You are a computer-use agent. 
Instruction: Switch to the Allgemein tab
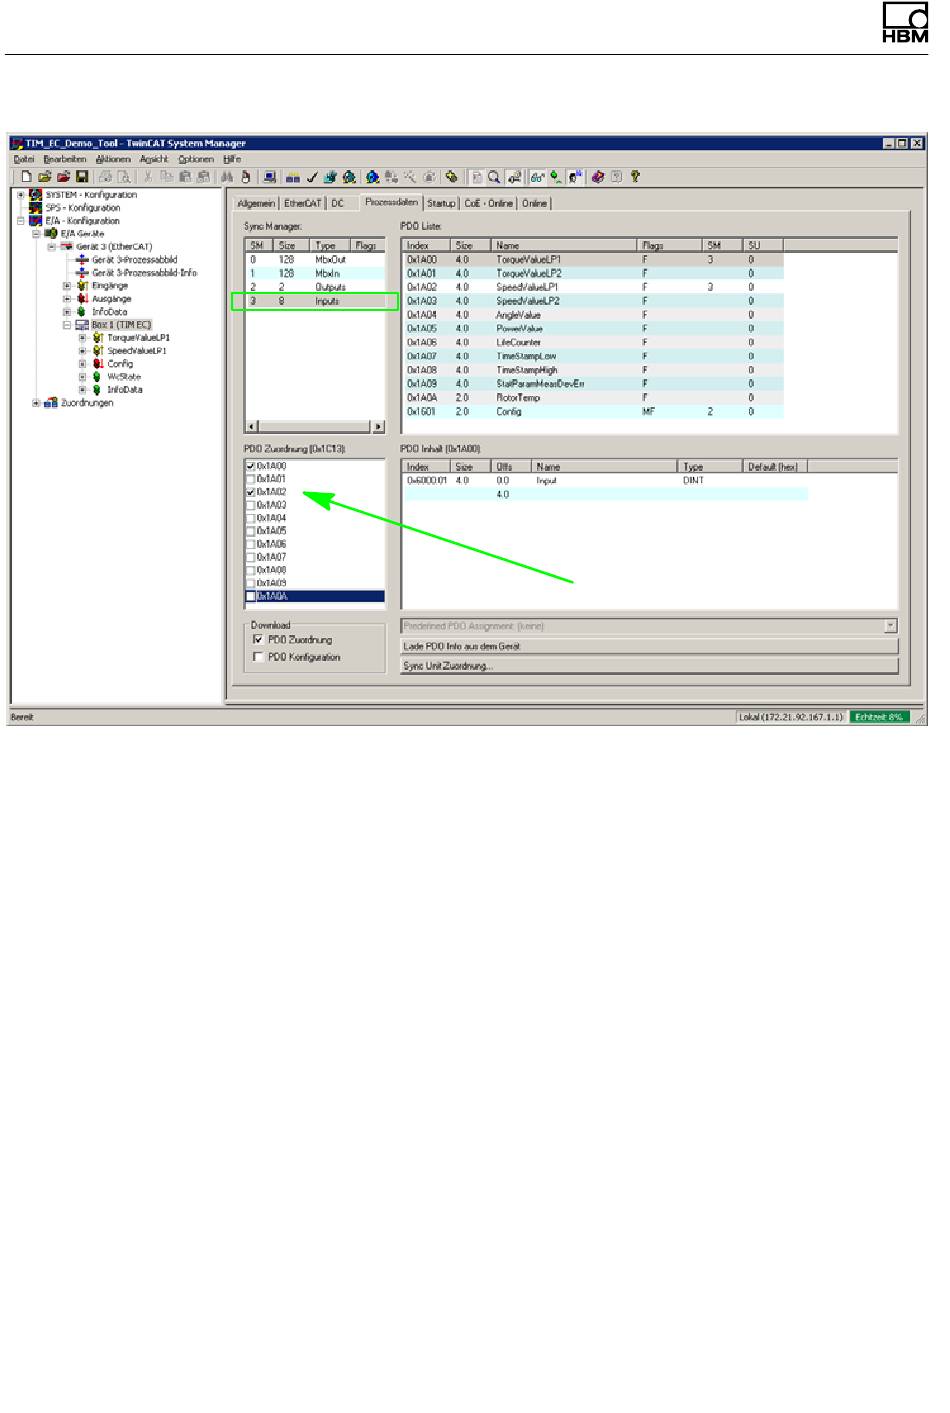pos(256,204)
